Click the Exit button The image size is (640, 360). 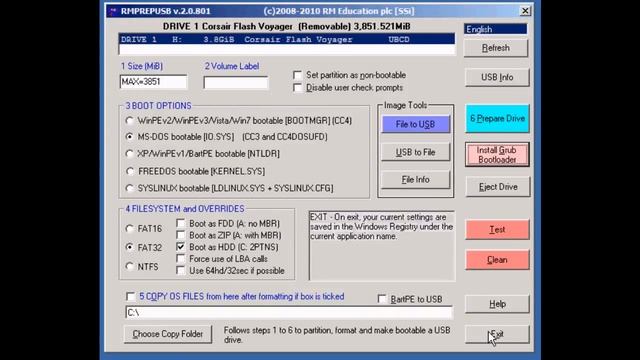coord(497,334)
